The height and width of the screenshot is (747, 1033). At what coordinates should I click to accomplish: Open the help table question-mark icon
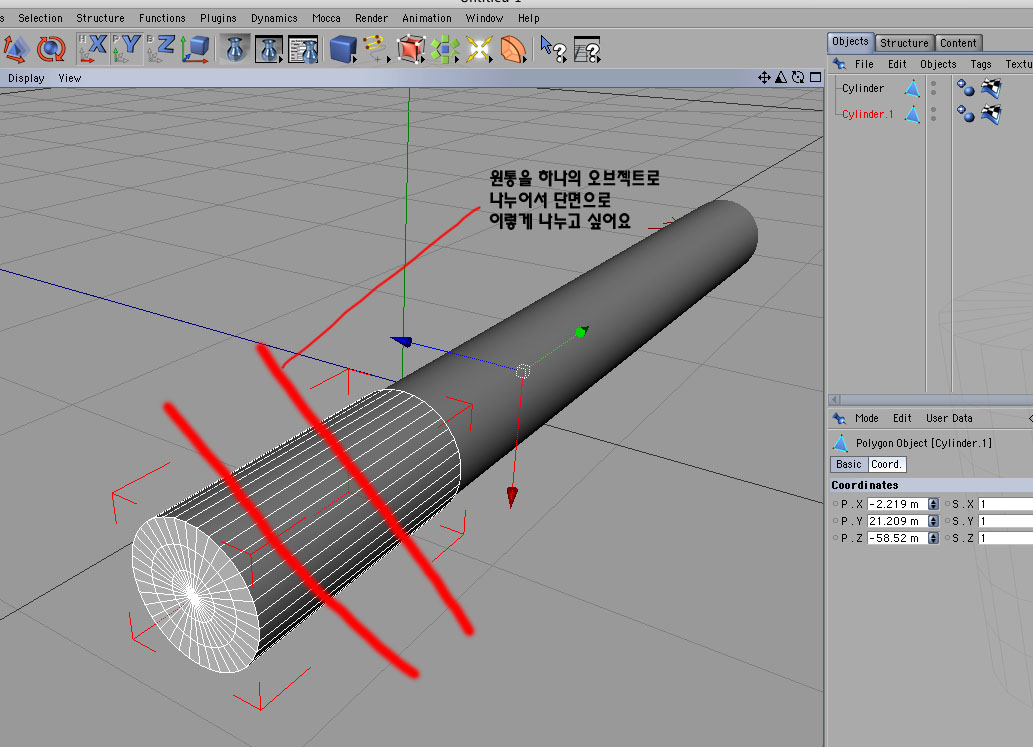point(587,49)
